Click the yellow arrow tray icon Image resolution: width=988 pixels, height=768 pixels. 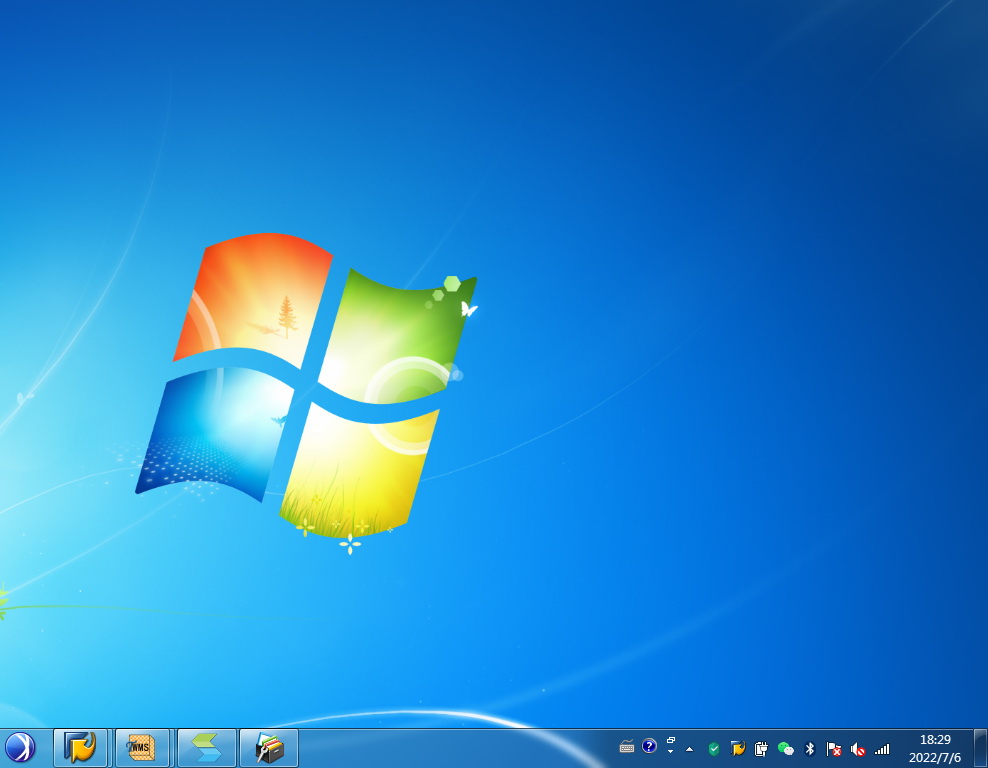point(738,748)
